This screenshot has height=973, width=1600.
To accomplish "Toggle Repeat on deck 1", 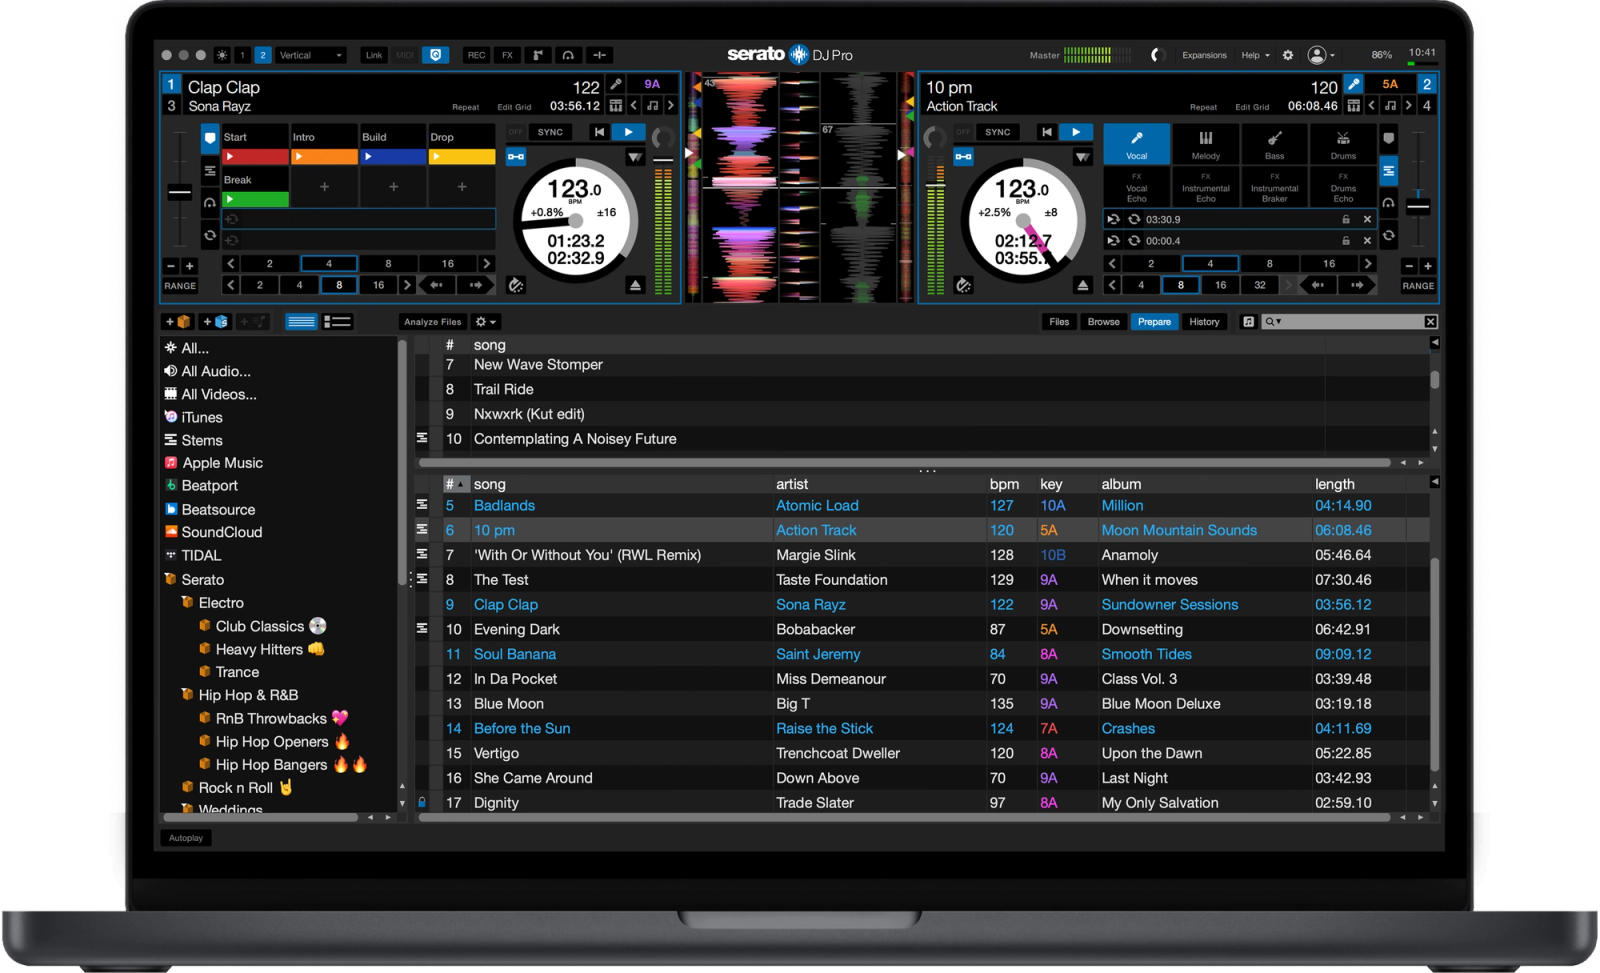I will pyautogui.click(x=465, y=107).
